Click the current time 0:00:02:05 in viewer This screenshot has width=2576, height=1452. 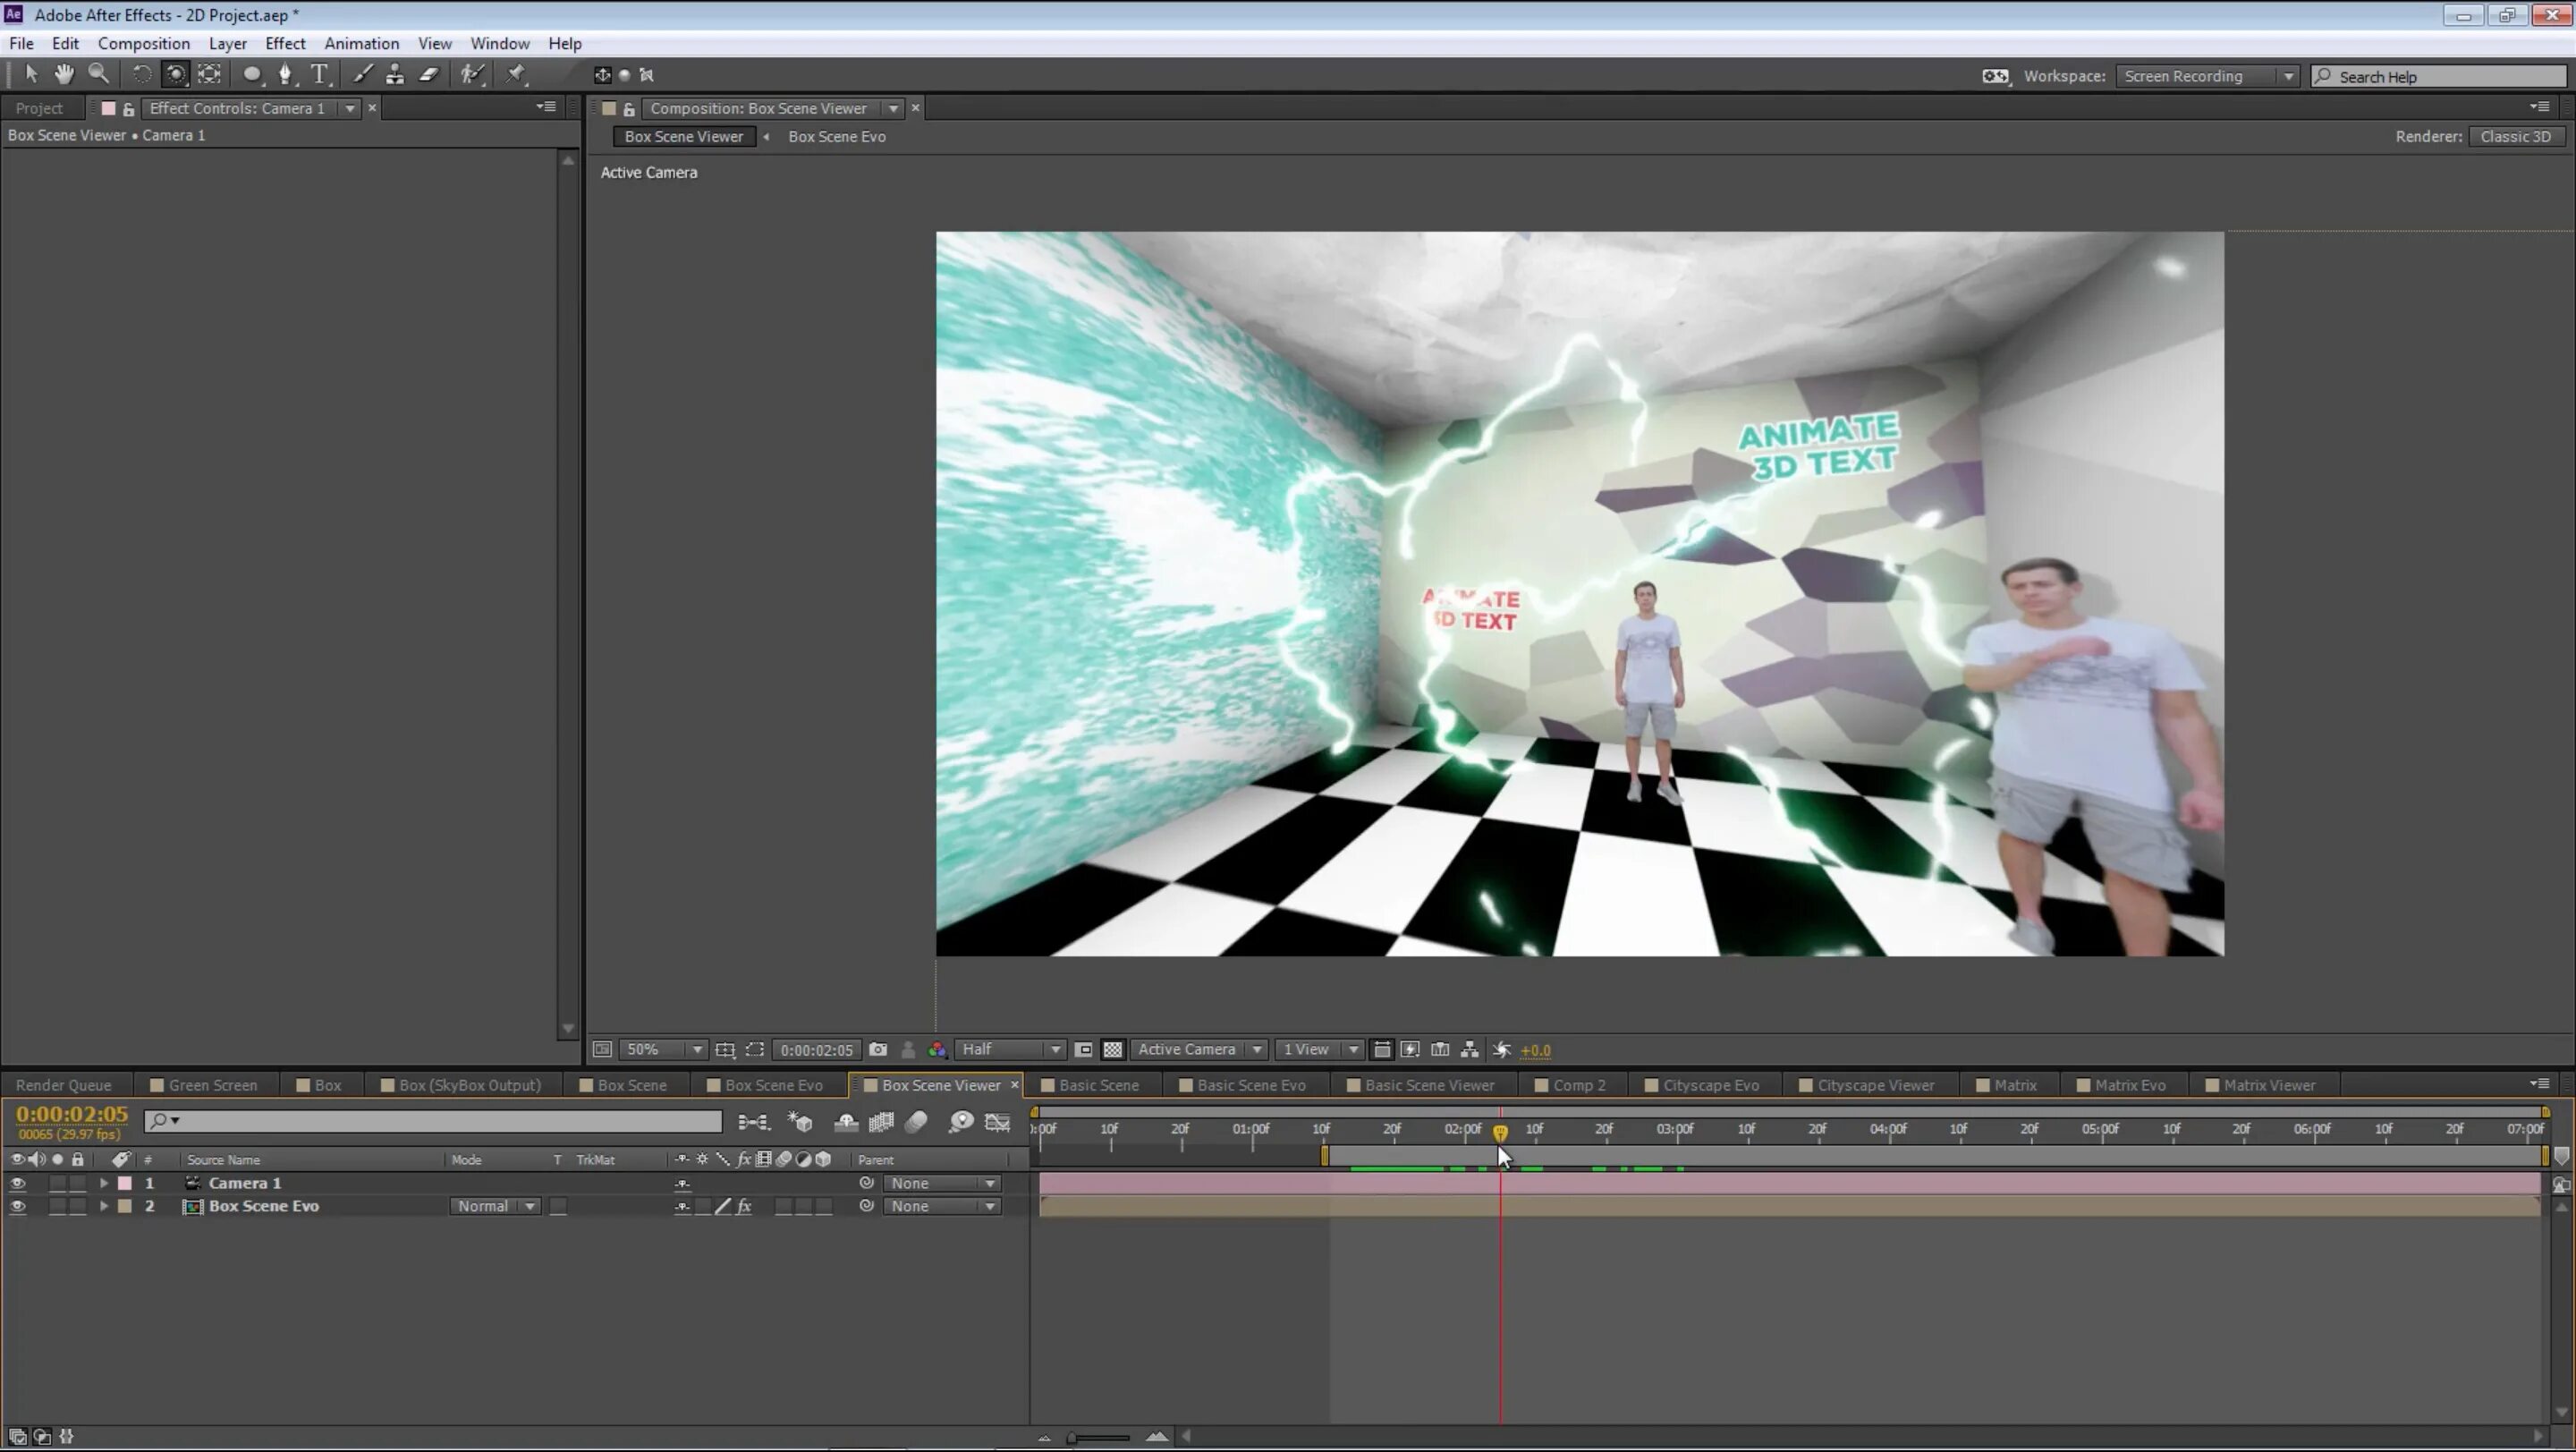(x=817, y=1050)
